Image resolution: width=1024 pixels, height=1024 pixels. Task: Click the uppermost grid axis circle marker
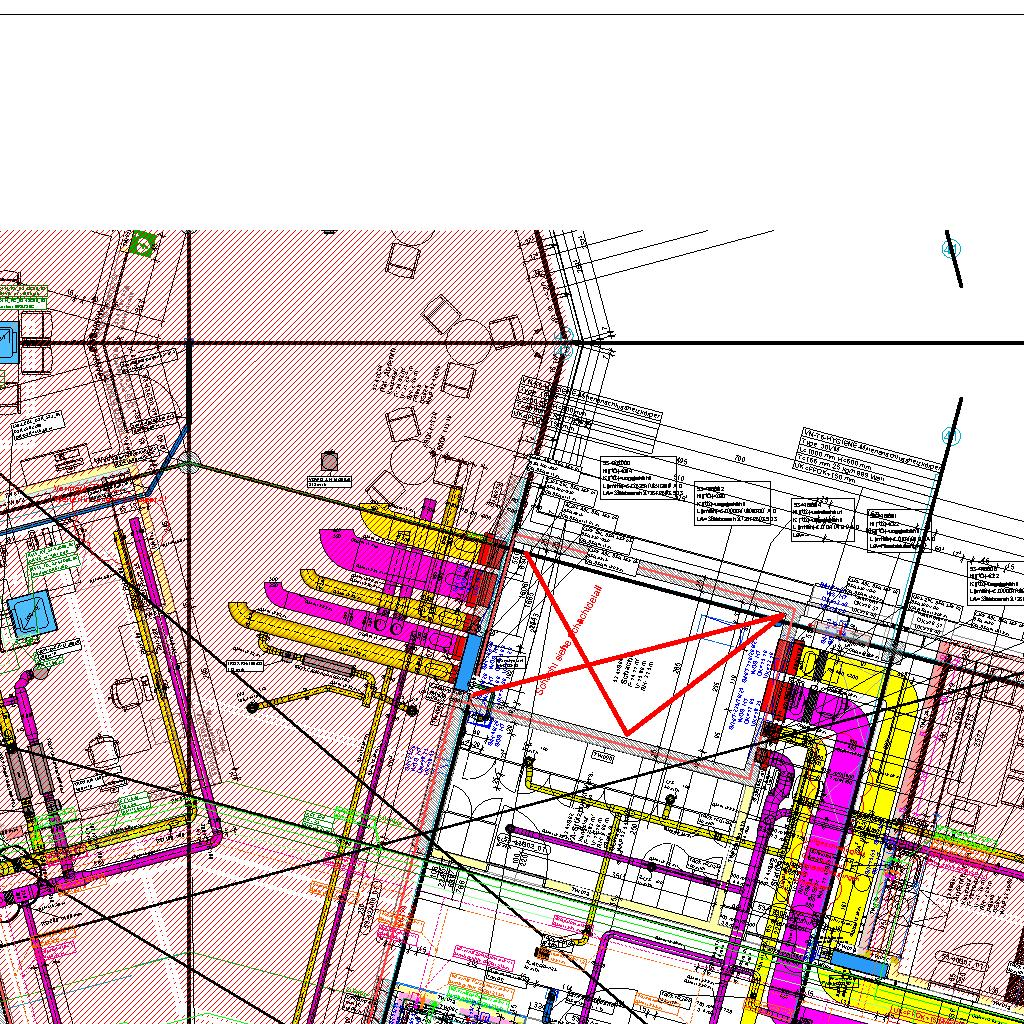951,249
